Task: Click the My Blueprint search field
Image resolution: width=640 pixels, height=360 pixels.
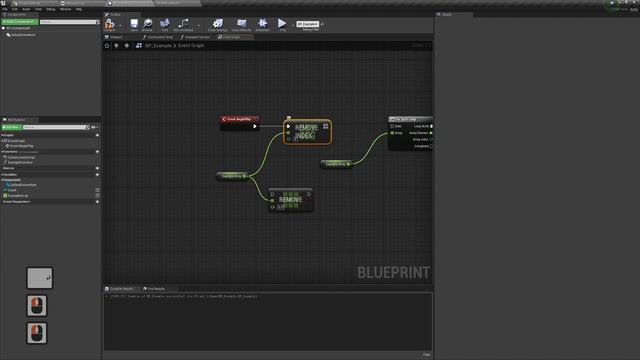Action: tap(55, 127)
